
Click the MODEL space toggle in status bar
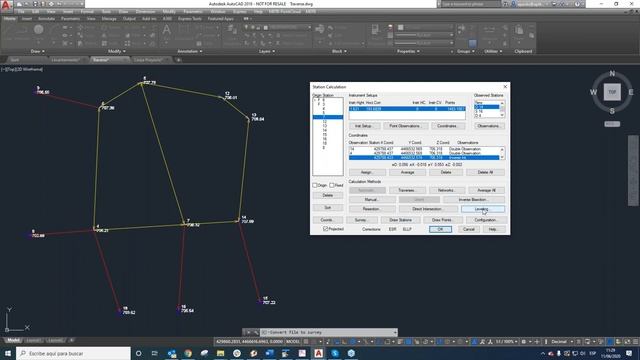292,341
